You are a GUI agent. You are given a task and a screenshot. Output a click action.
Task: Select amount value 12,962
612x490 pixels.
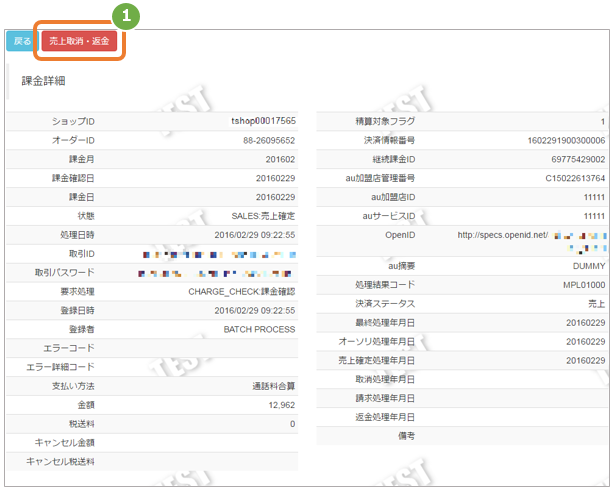[x=281, y=405]
